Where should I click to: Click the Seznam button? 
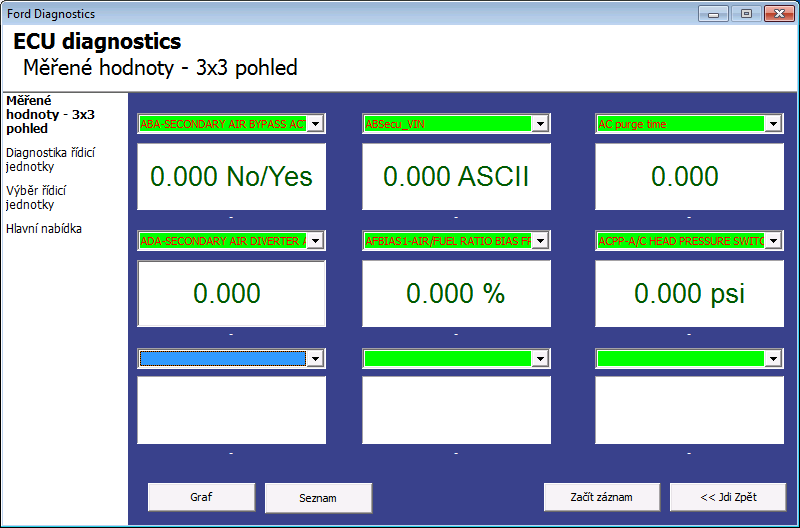pyautogui.click(x=318, y=498)
